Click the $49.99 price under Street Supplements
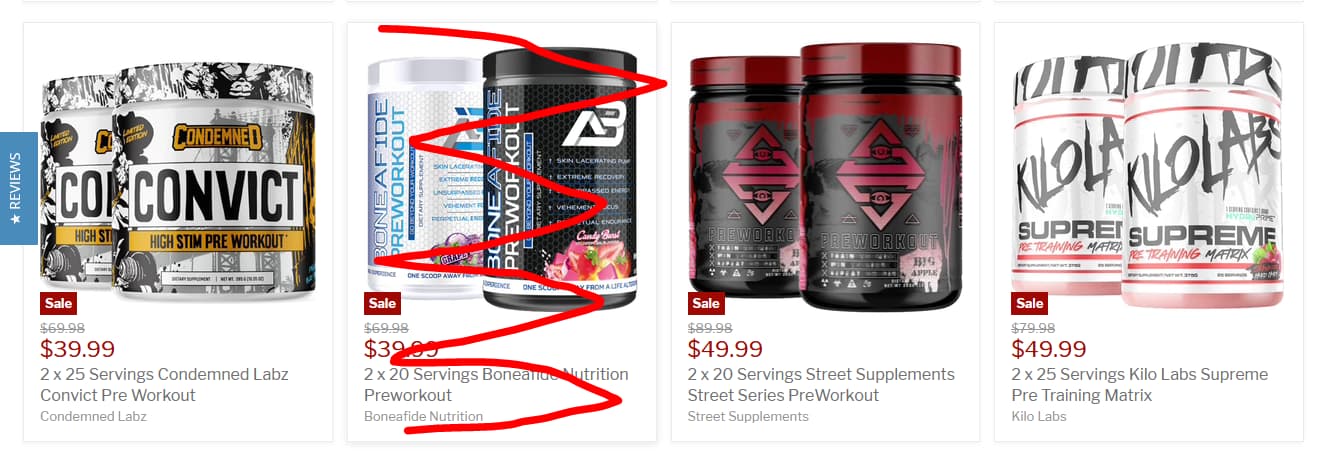The height and width of the screenshot is (458, 1326). point(725,349)
